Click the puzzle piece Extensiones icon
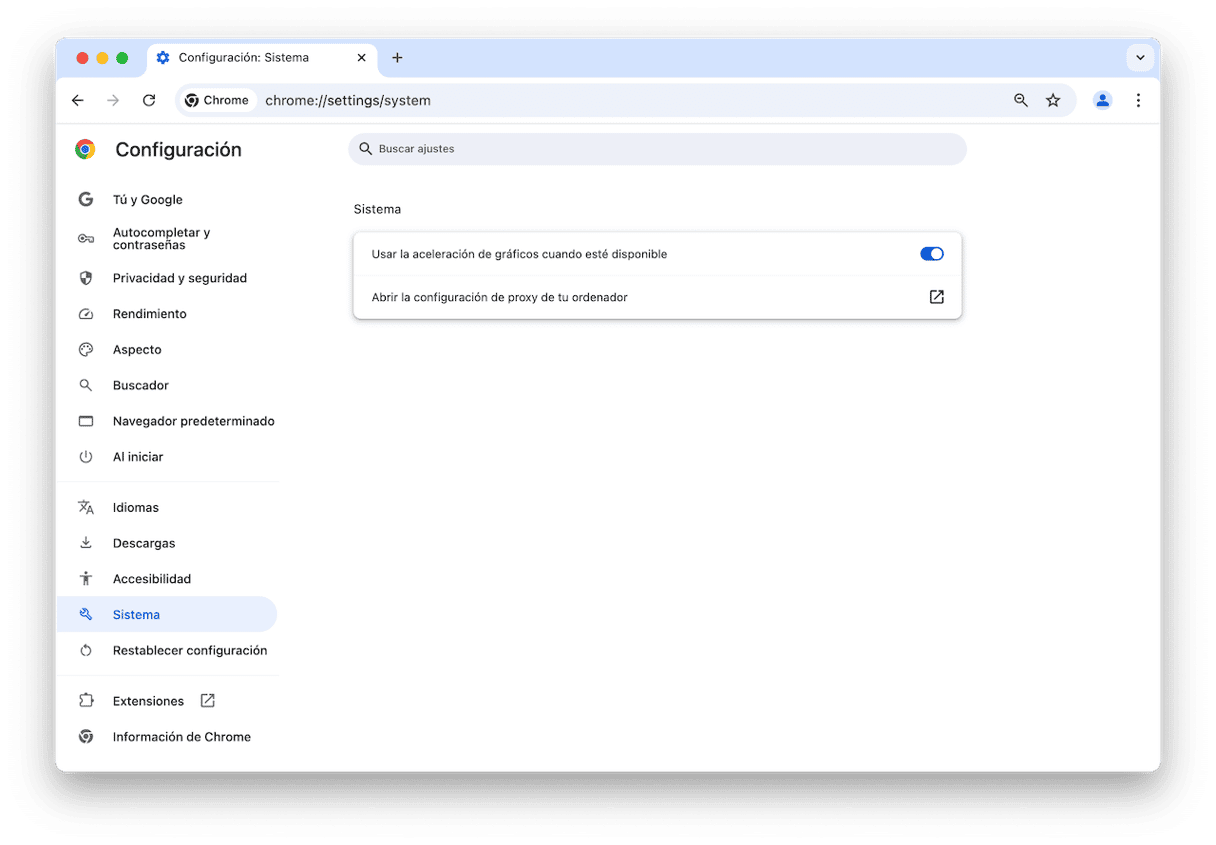Viewport: 1216px width, 845px height. (86, 701)
